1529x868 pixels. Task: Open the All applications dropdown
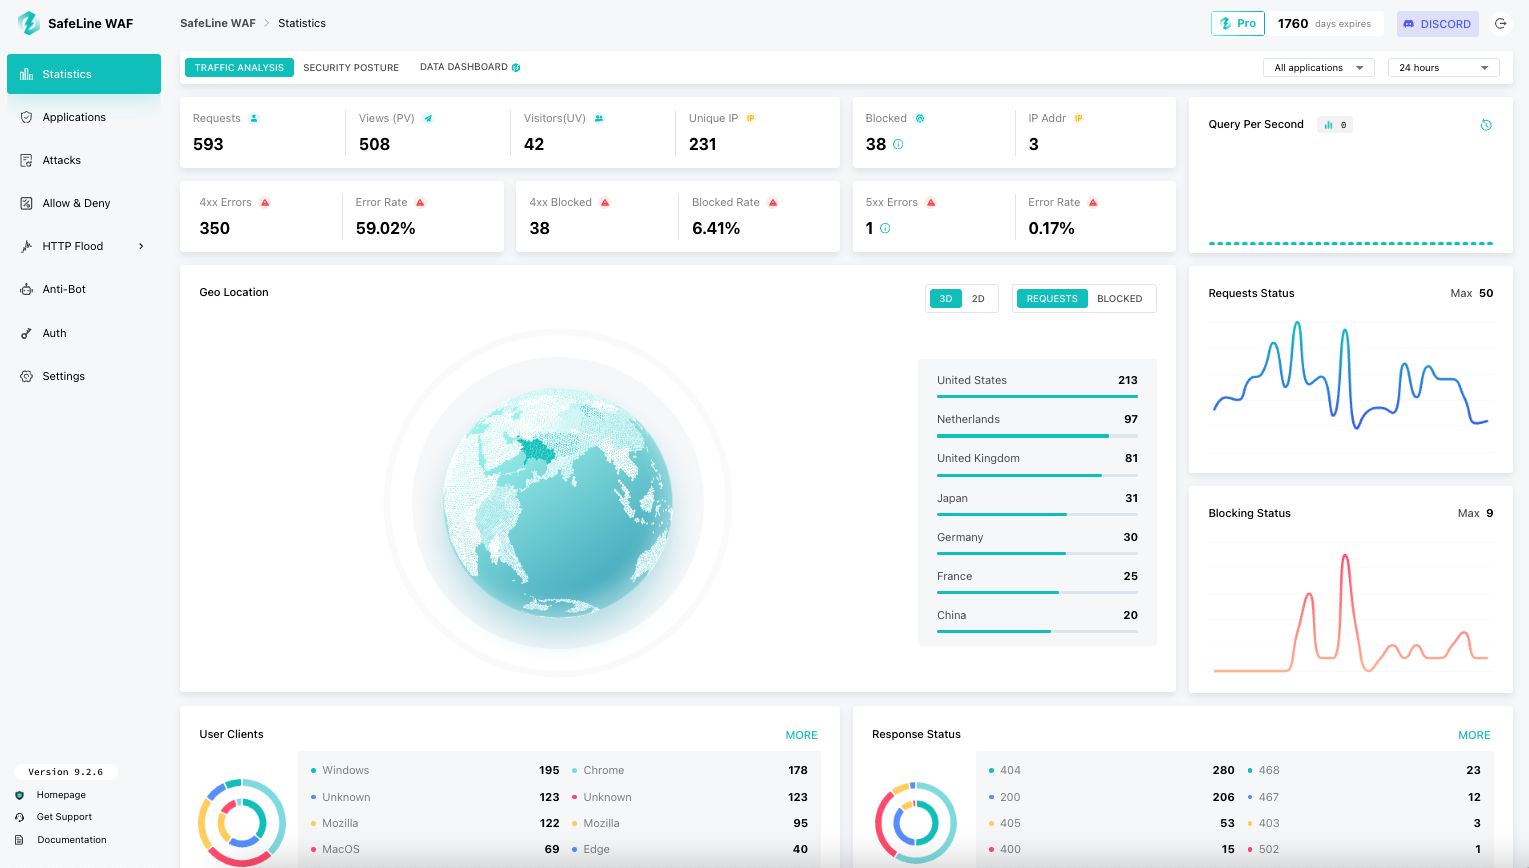tap(1318, 68)
